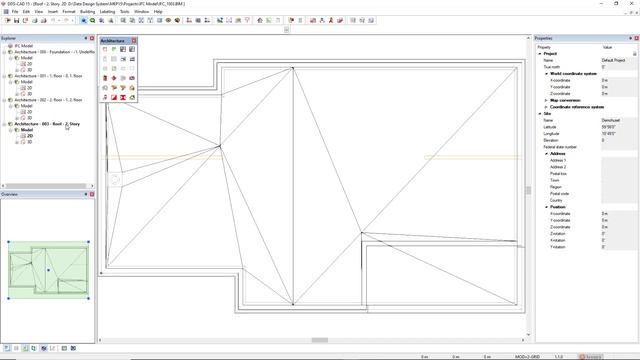Viewport: 640px width, 360px height.
Task: Click the red person figure toolbar icon
Action: pos(331,20)
